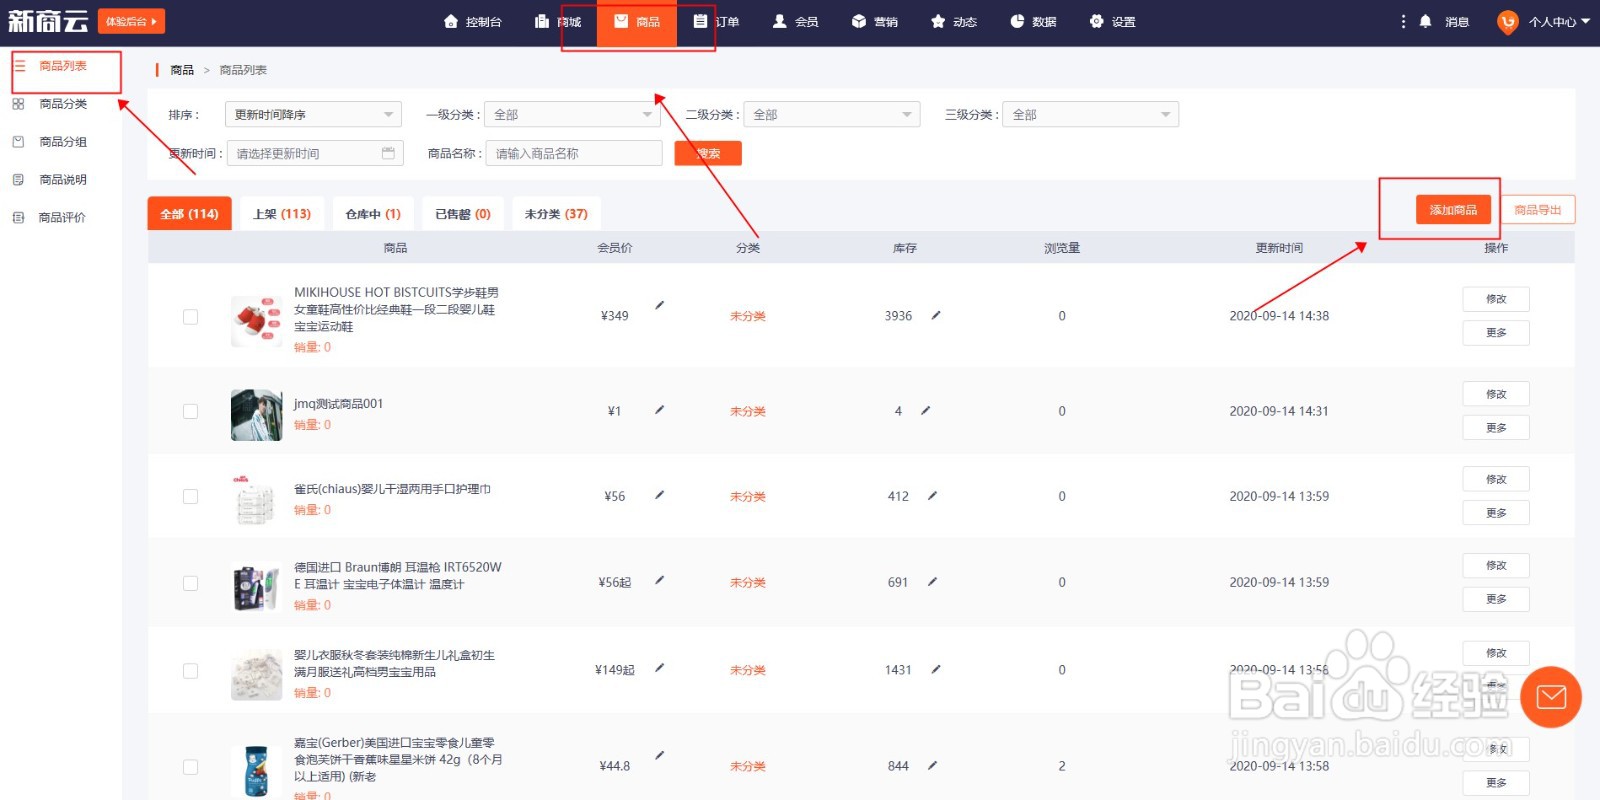Open the 动态 star icon

937,21
